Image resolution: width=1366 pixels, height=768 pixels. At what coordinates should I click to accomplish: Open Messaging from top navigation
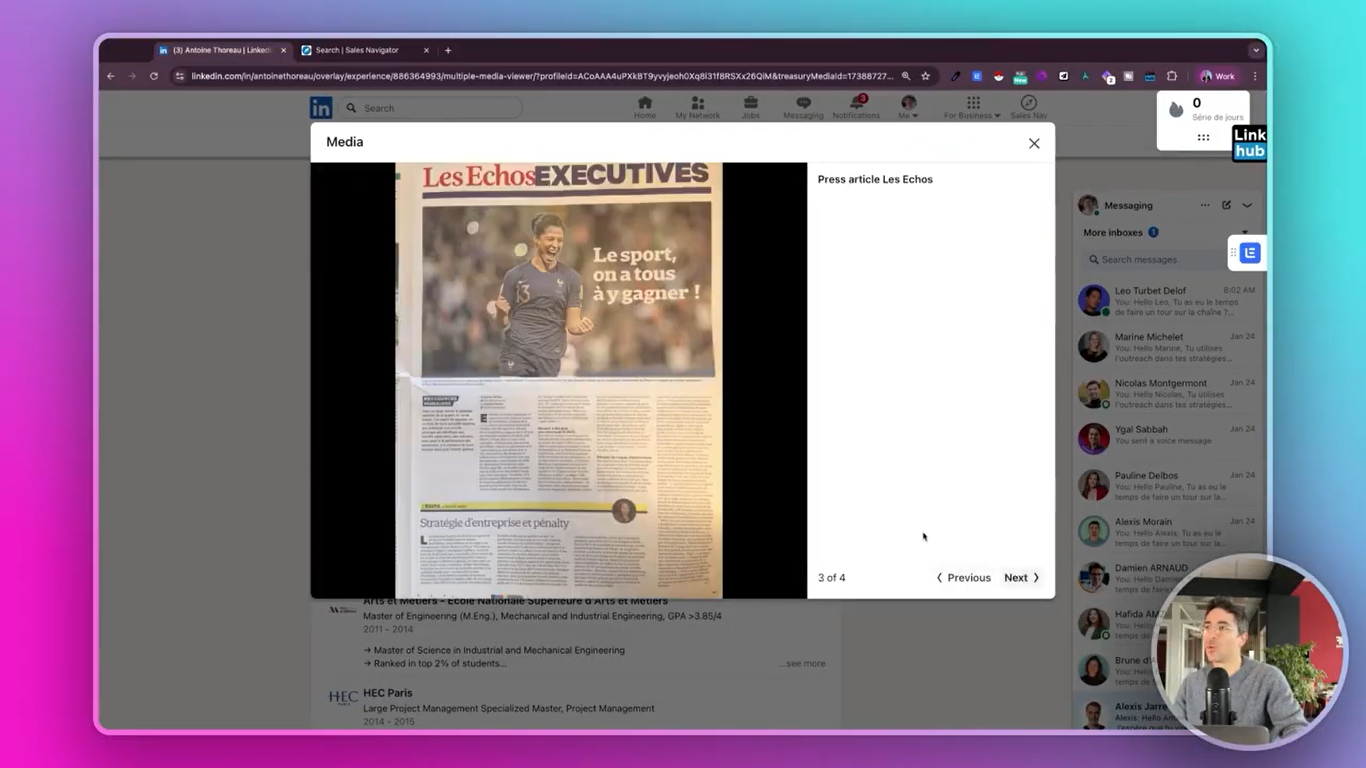(x=803, y=108)
